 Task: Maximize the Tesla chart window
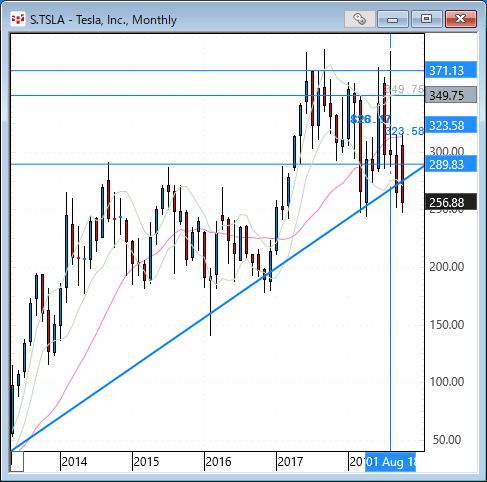426,19
